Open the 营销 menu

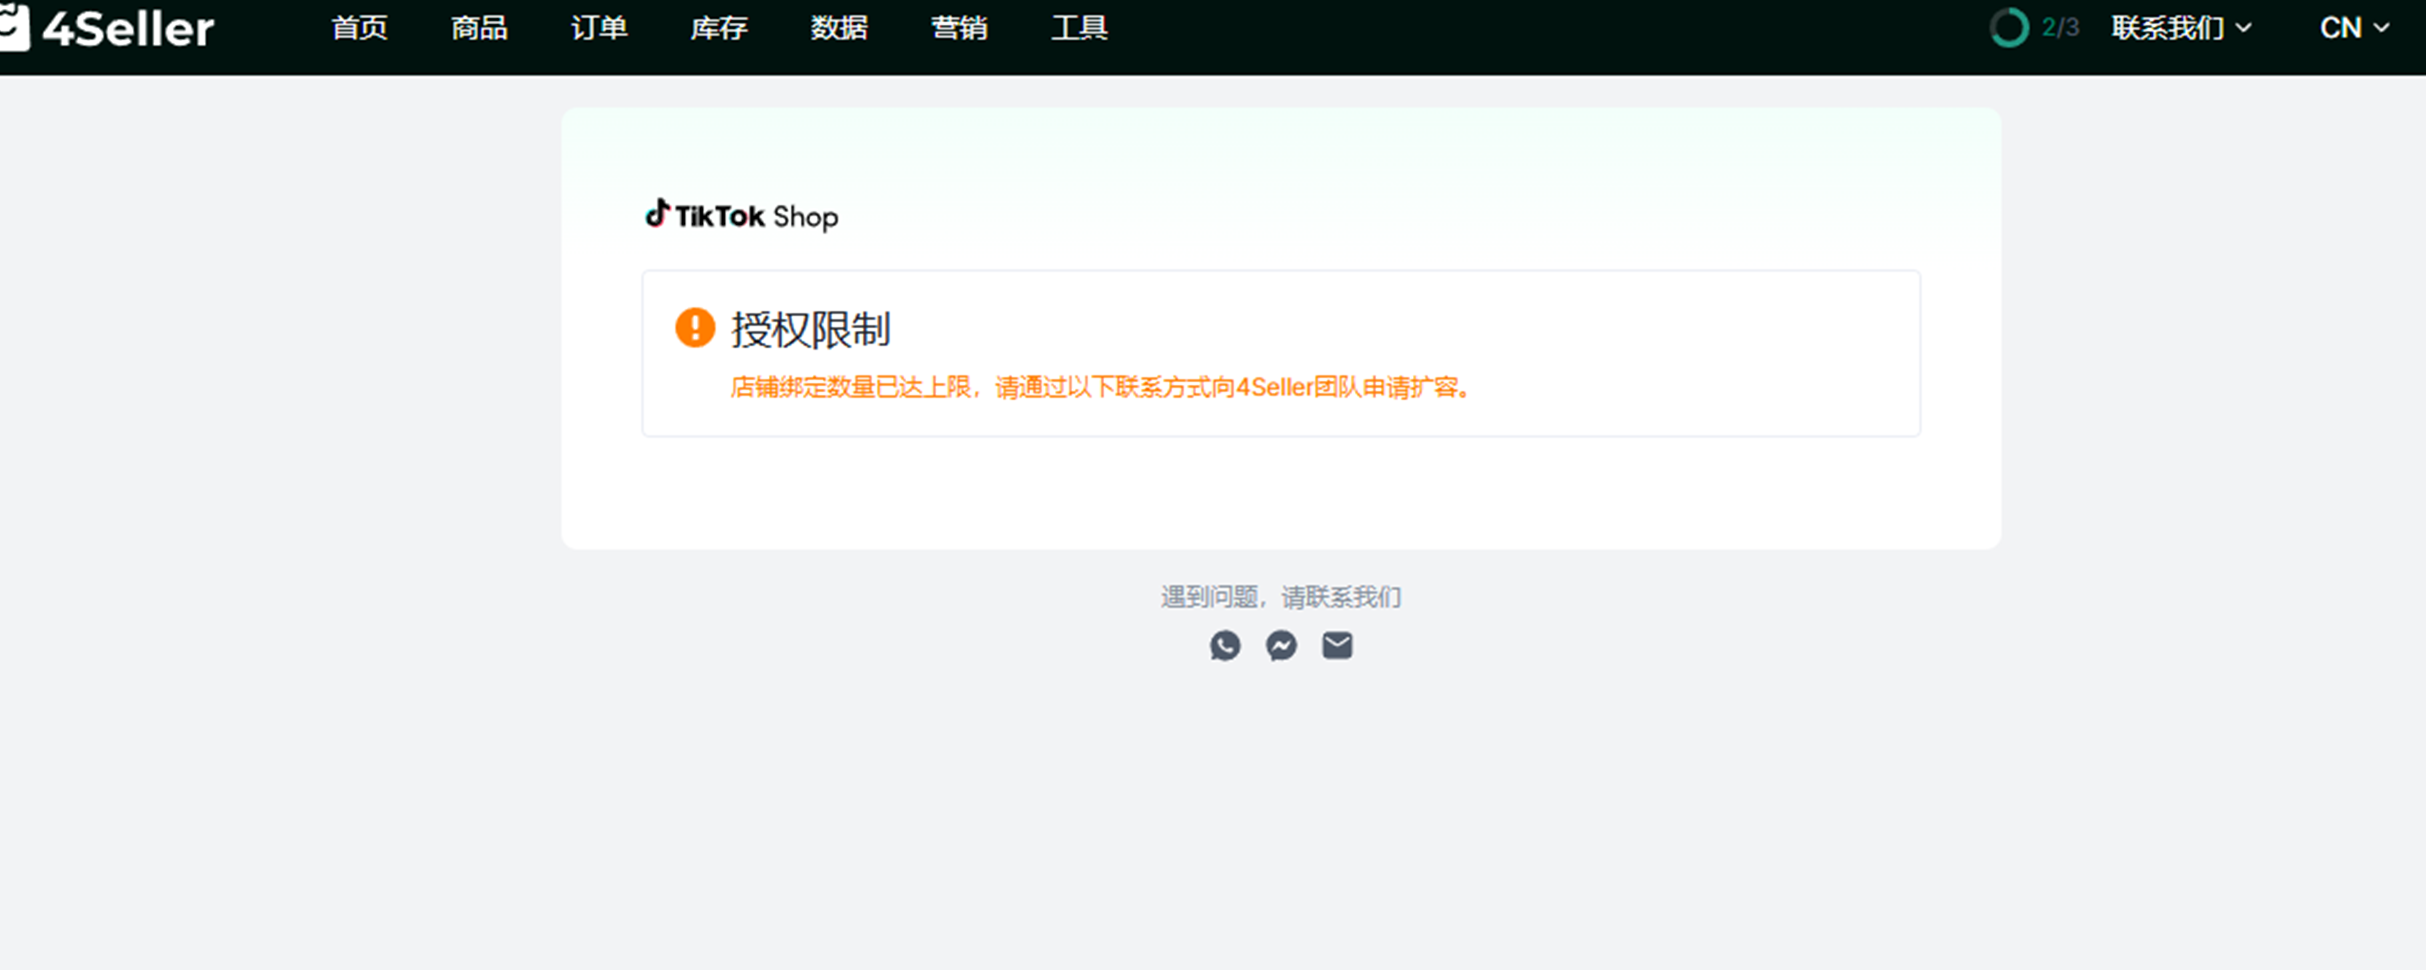click(959, 28)
